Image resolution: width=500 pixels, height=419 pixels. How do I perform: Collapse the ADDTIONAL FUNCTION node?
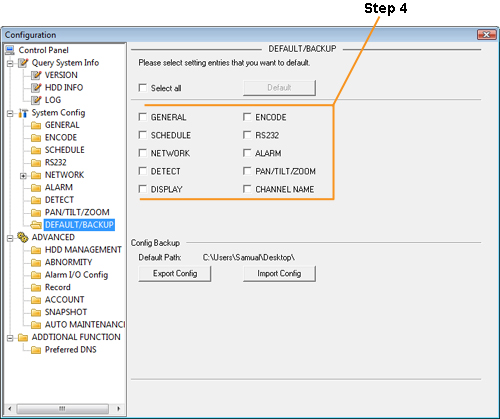point(10,338)
